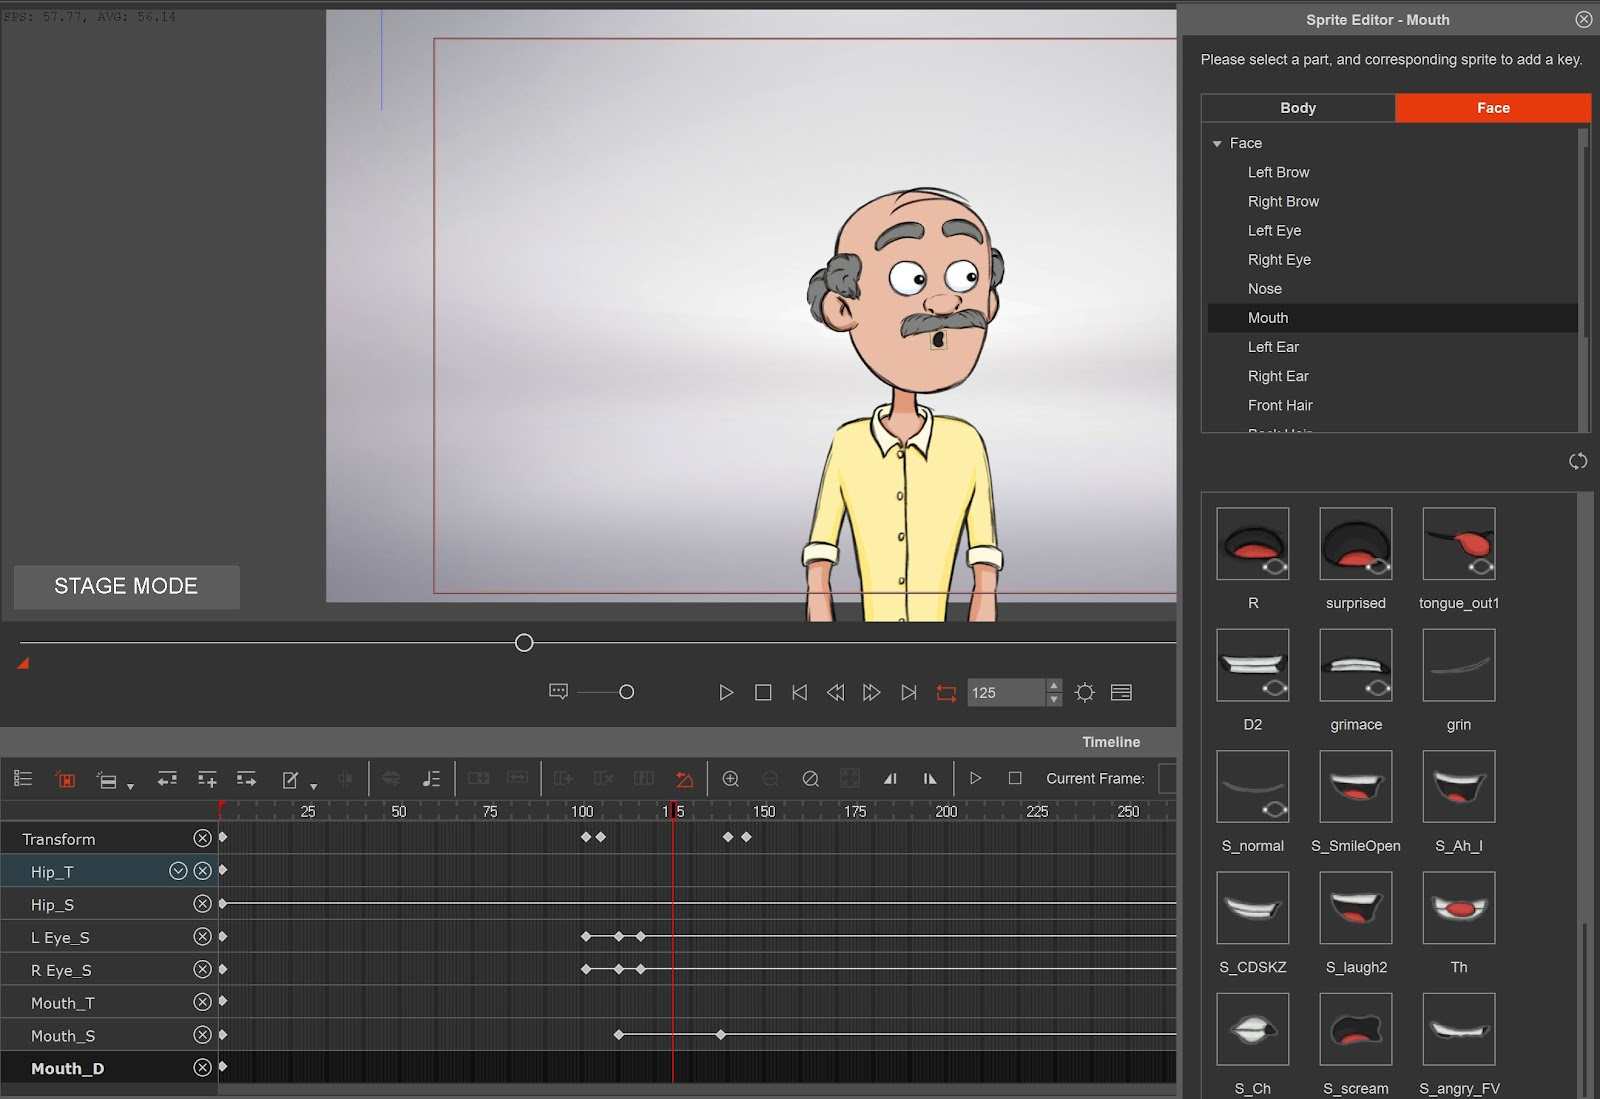This screenshot has width=1600, height=1099.
Task: Click the playback scrubber handle above timeline
Action: [x=524, y=643]
